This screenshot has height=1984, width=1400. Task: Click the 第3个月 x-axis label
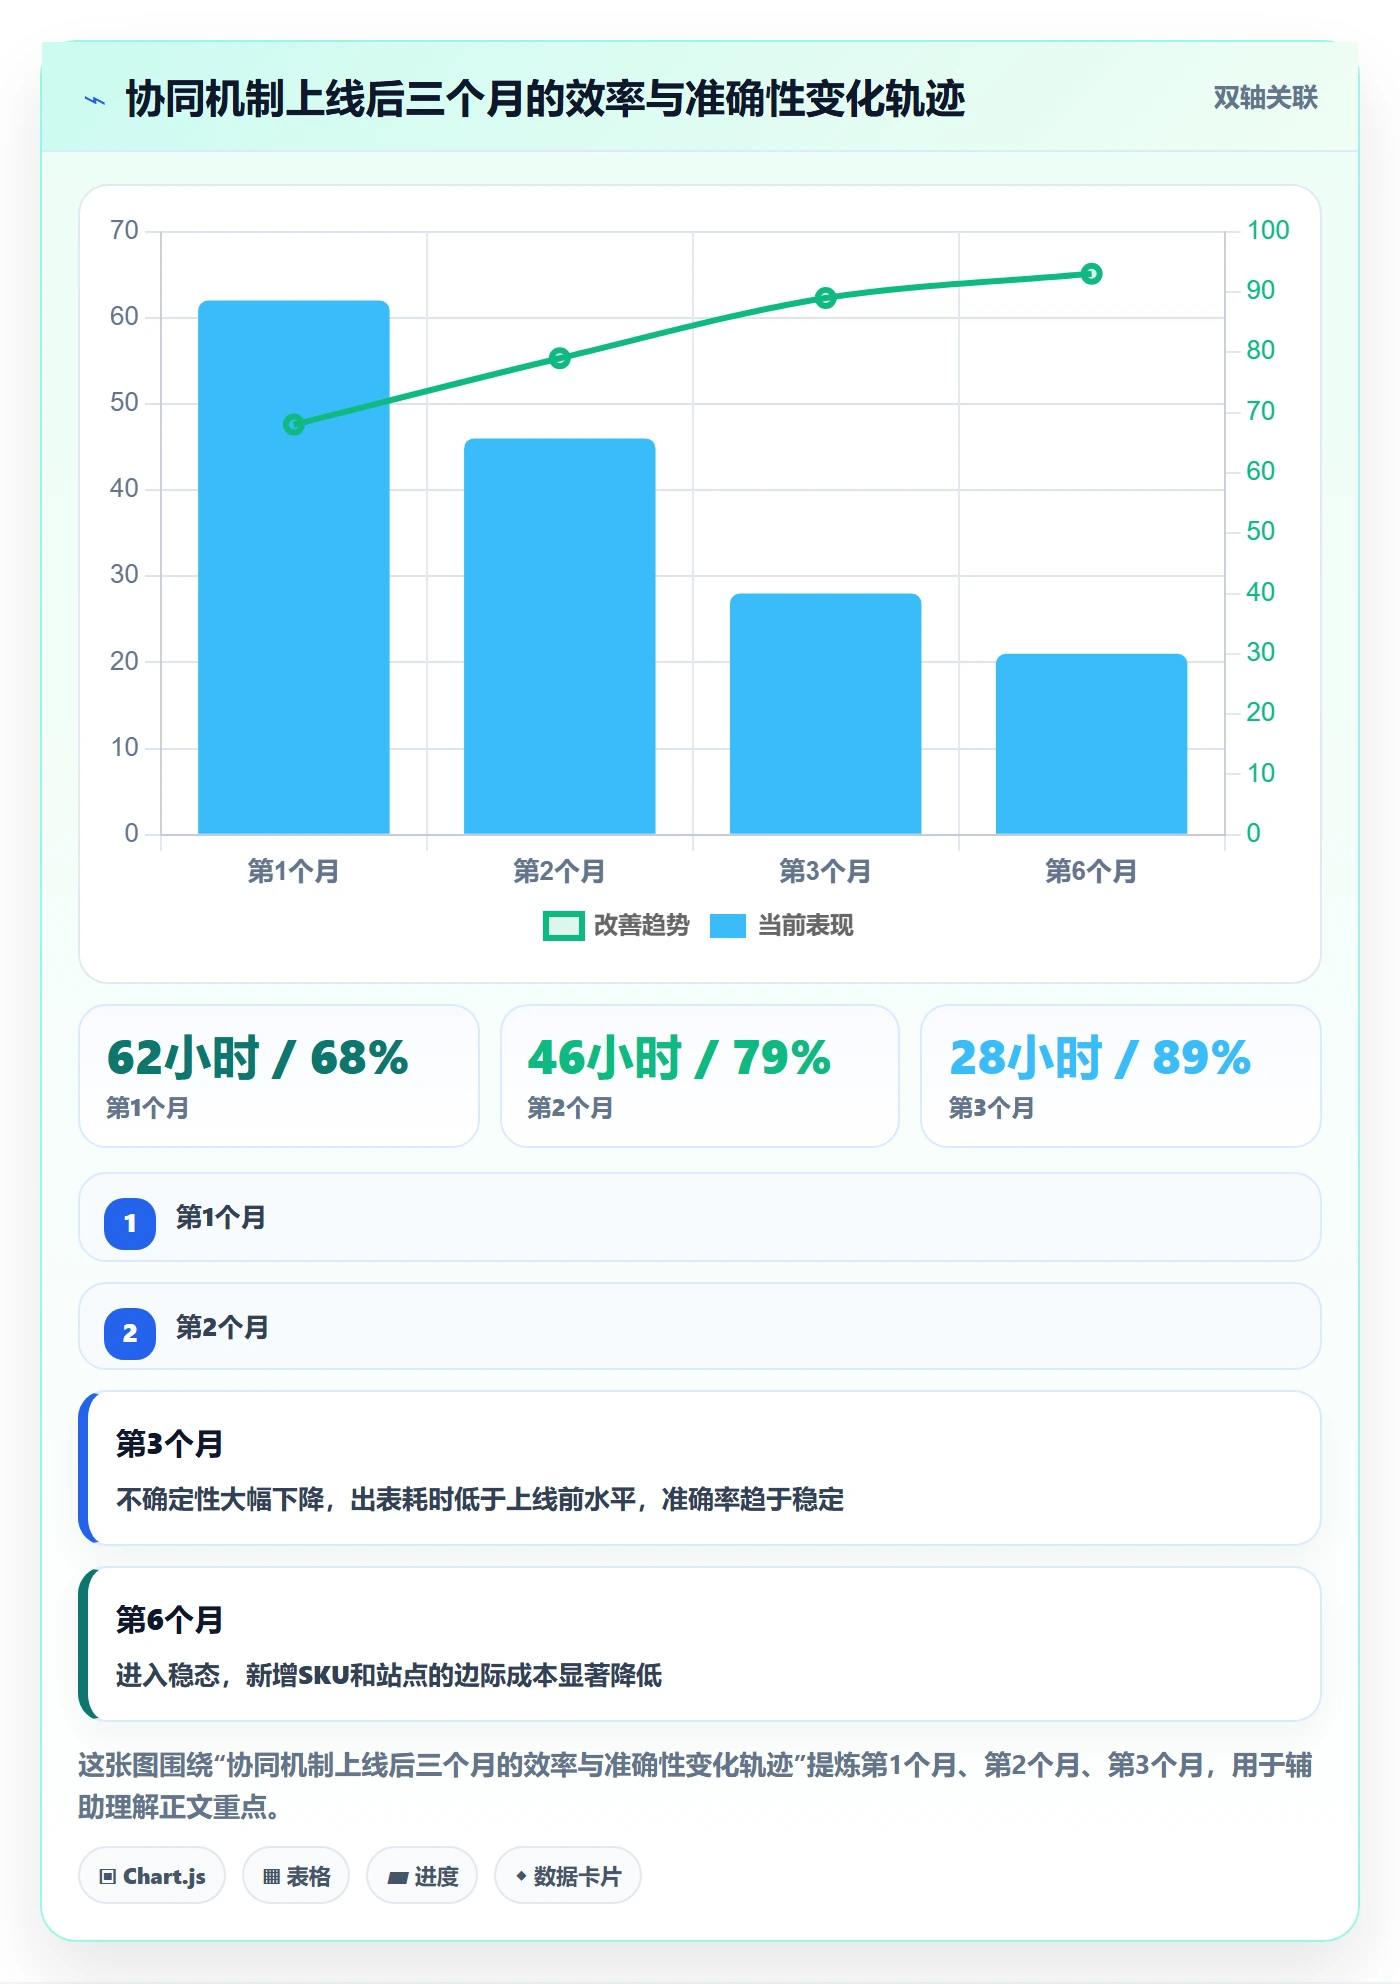pyautogui.click(x=826, y=871)
